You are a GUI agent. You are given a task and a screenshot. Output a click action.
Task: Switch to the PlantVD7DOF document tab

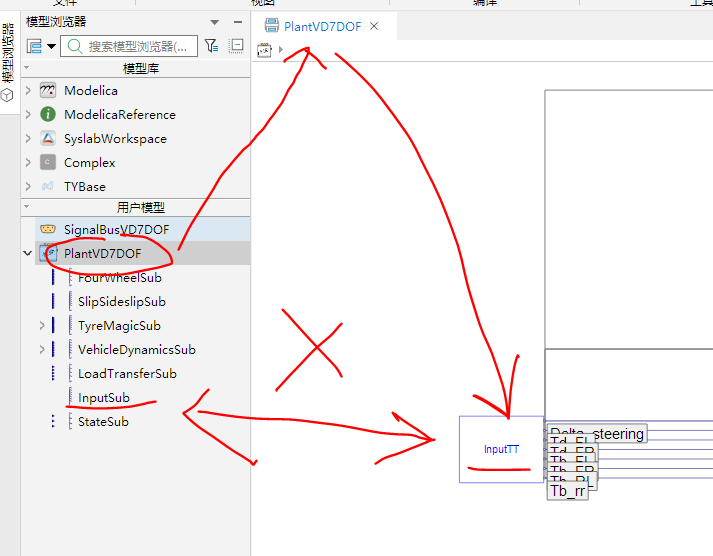tap(322, 26)
